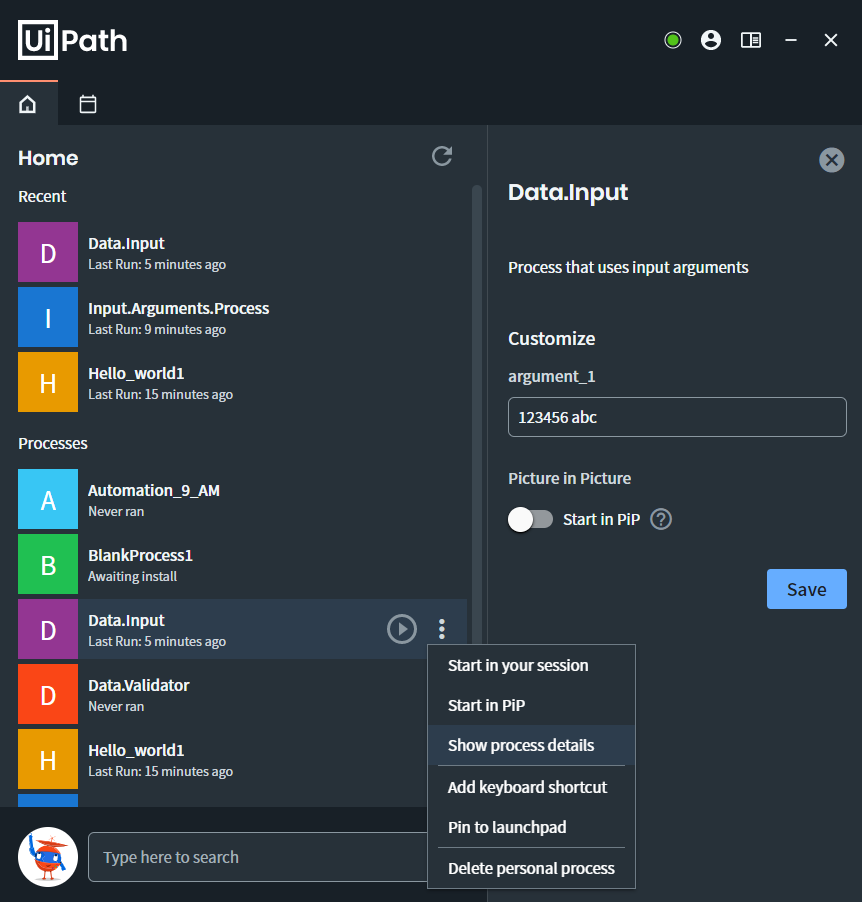
Task: Select Data.Validator process
Action: coord(222,694)
